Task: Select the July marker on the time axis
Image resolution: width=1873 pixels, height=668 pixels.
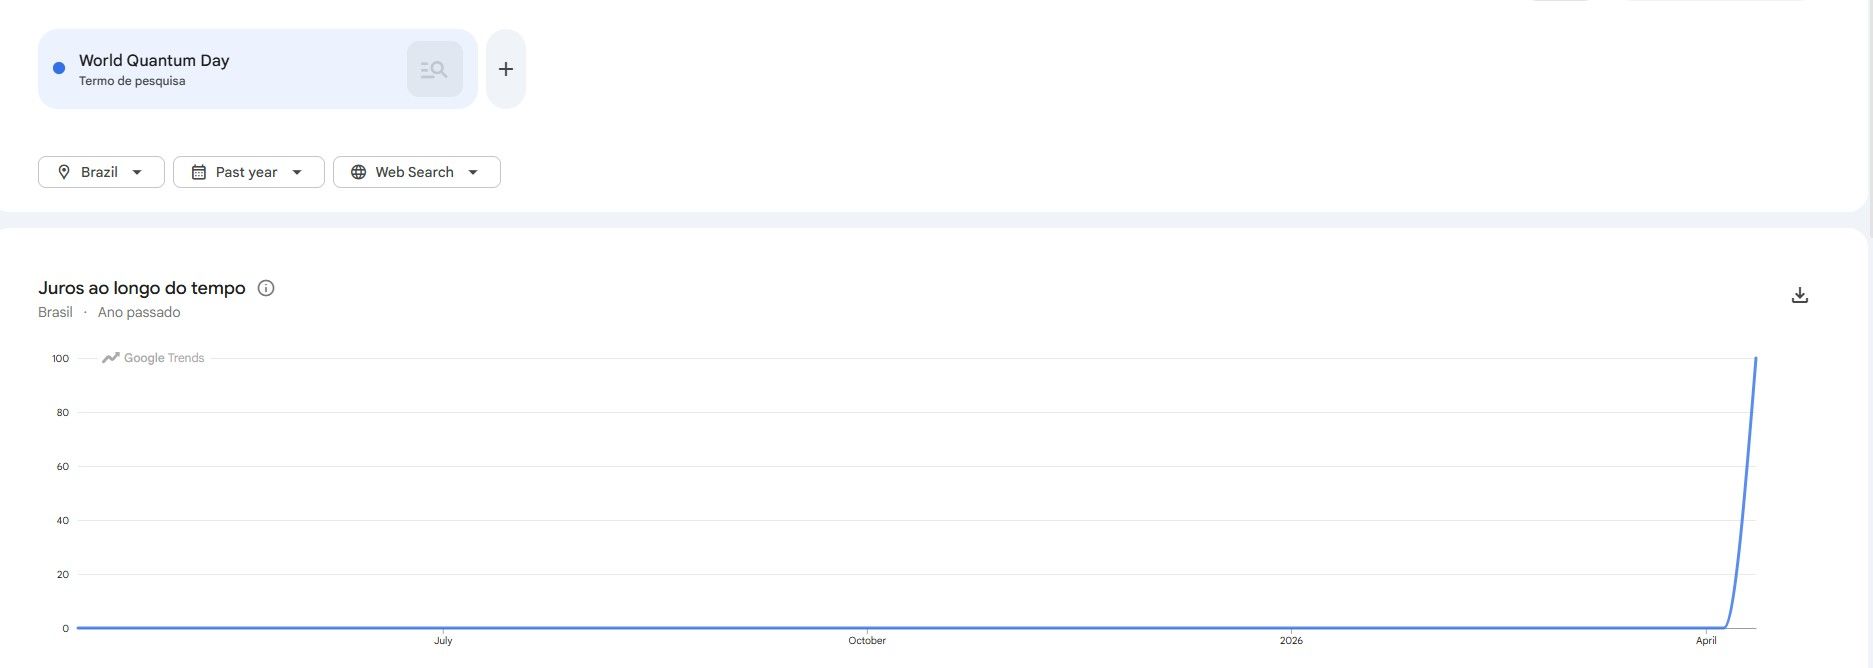Action: tap(443, 640)
